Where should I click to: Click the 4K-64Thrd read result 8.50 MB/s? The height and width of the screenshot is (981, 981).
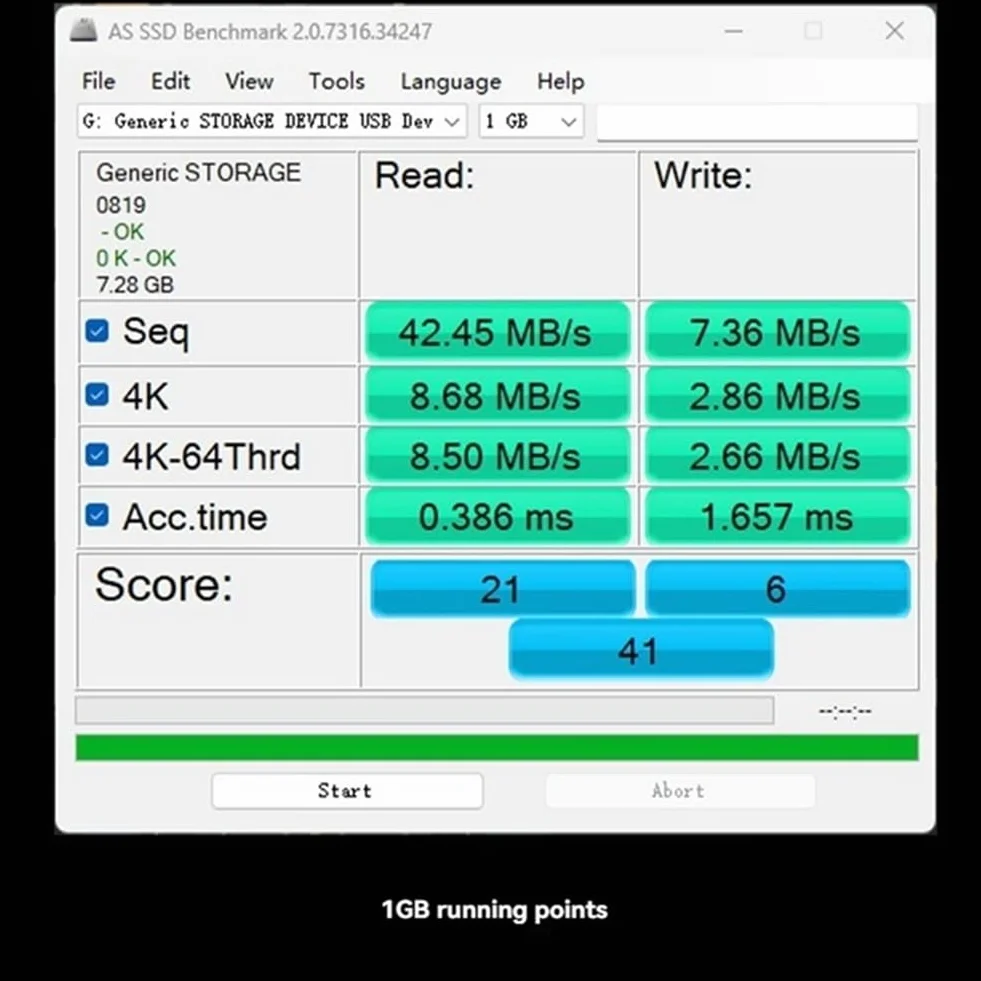coord(497,455)
